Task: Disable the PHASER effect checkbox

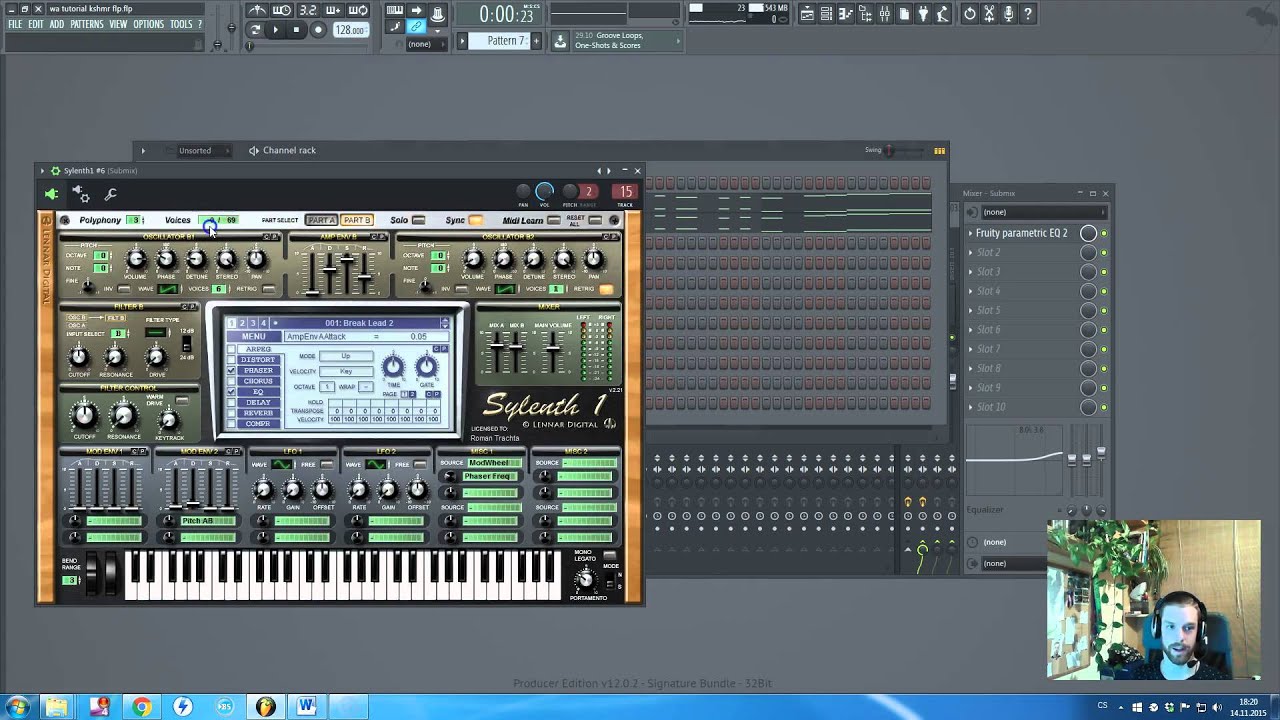Action: tap(232, 370)
